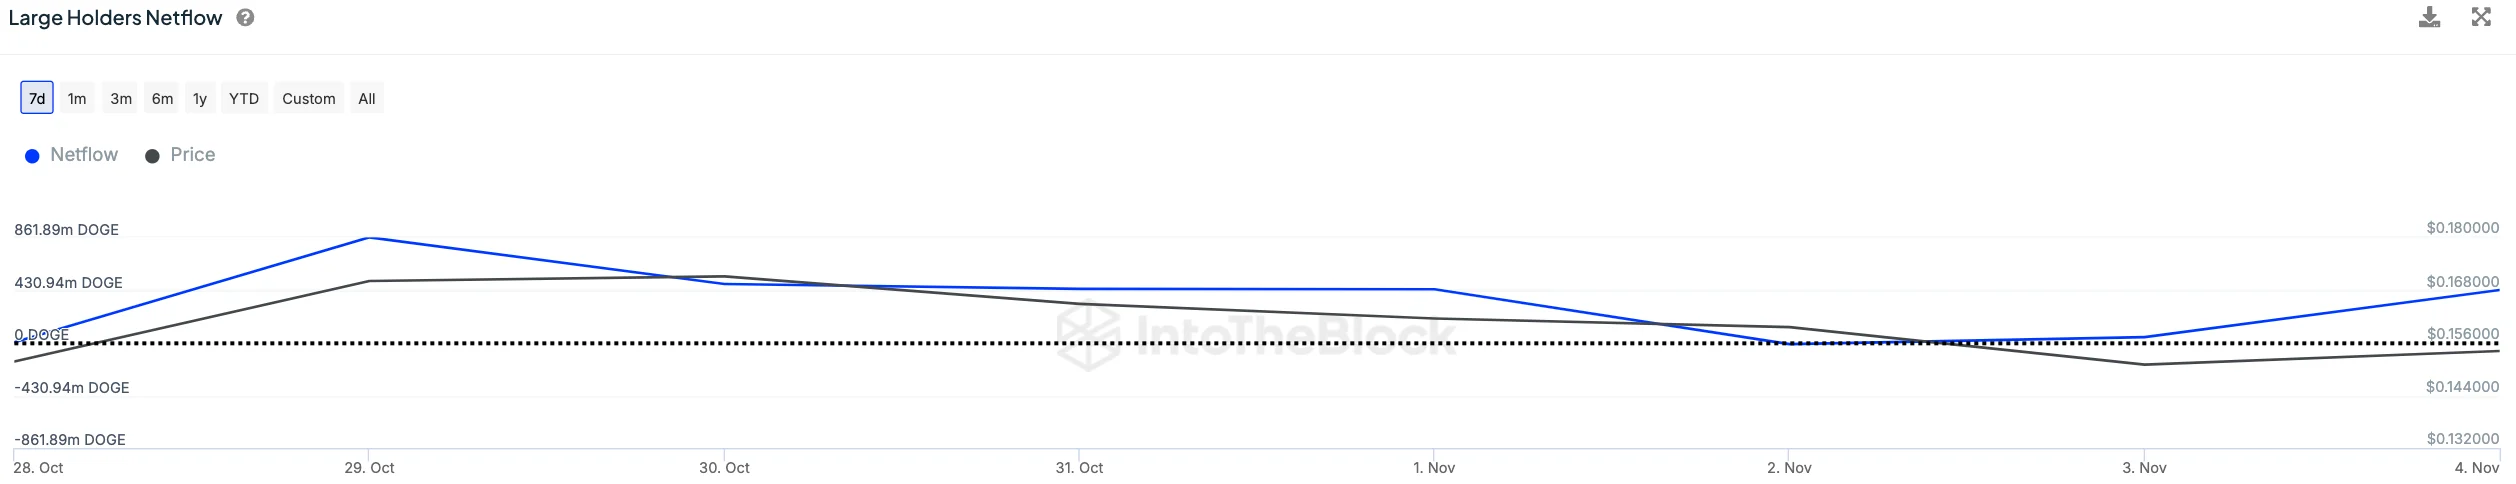Show the 1y time range

[200, 98]
